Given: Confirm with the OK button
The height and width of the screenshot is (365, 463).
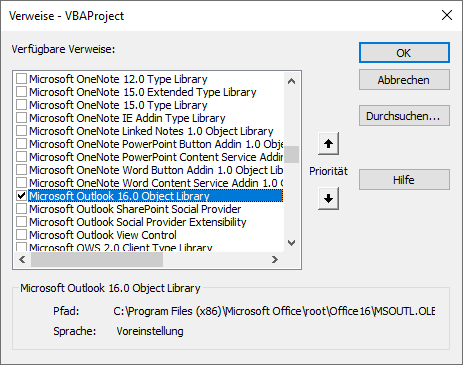Looking at the screenshot, I should point(404,53).
